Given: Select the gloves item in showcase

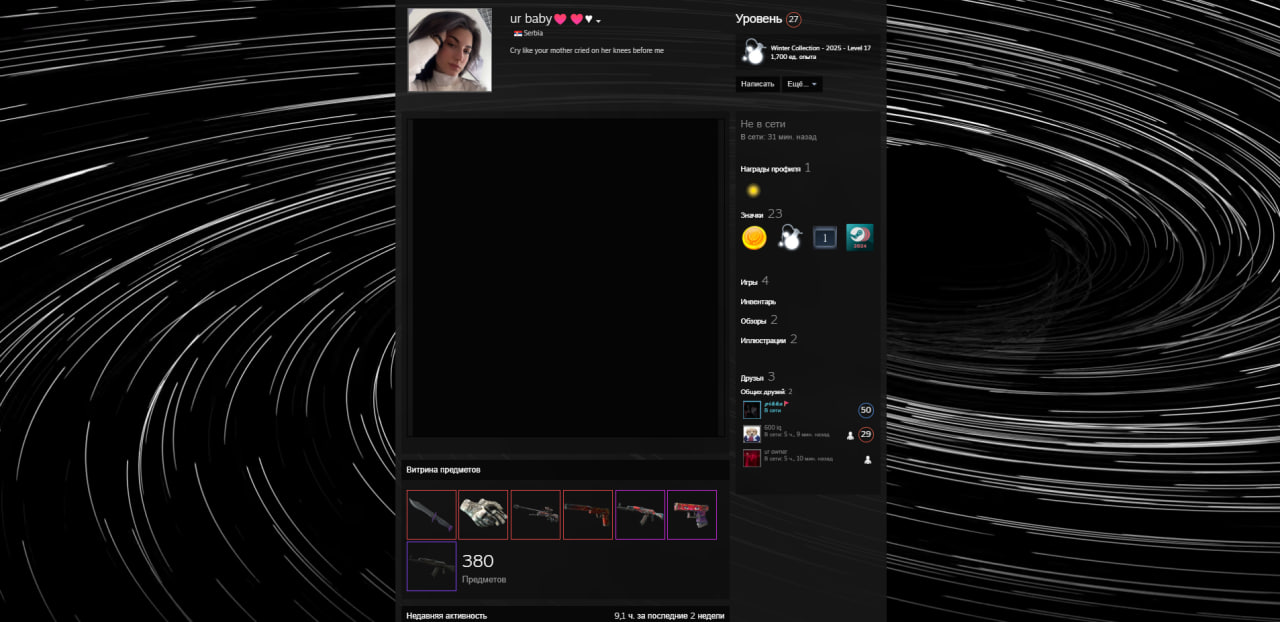Looking at the screenshot, I should (x=483, y=515).
